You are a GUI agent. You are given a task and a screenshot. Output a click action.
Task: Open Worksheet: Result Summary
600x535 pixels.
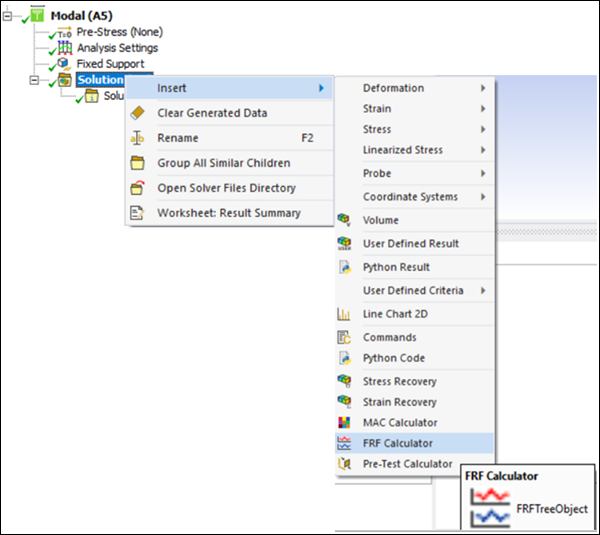[230, 213]
